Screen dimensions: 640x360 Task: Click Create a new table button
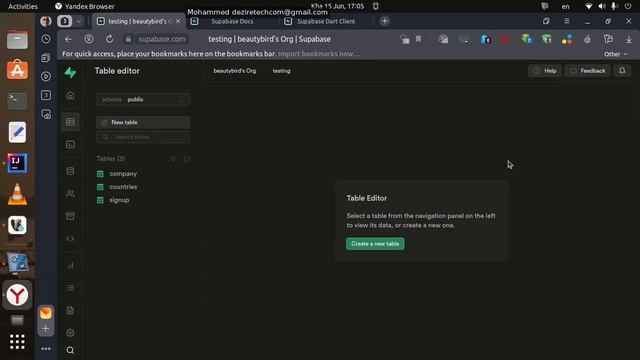click(x=375, y=244)
